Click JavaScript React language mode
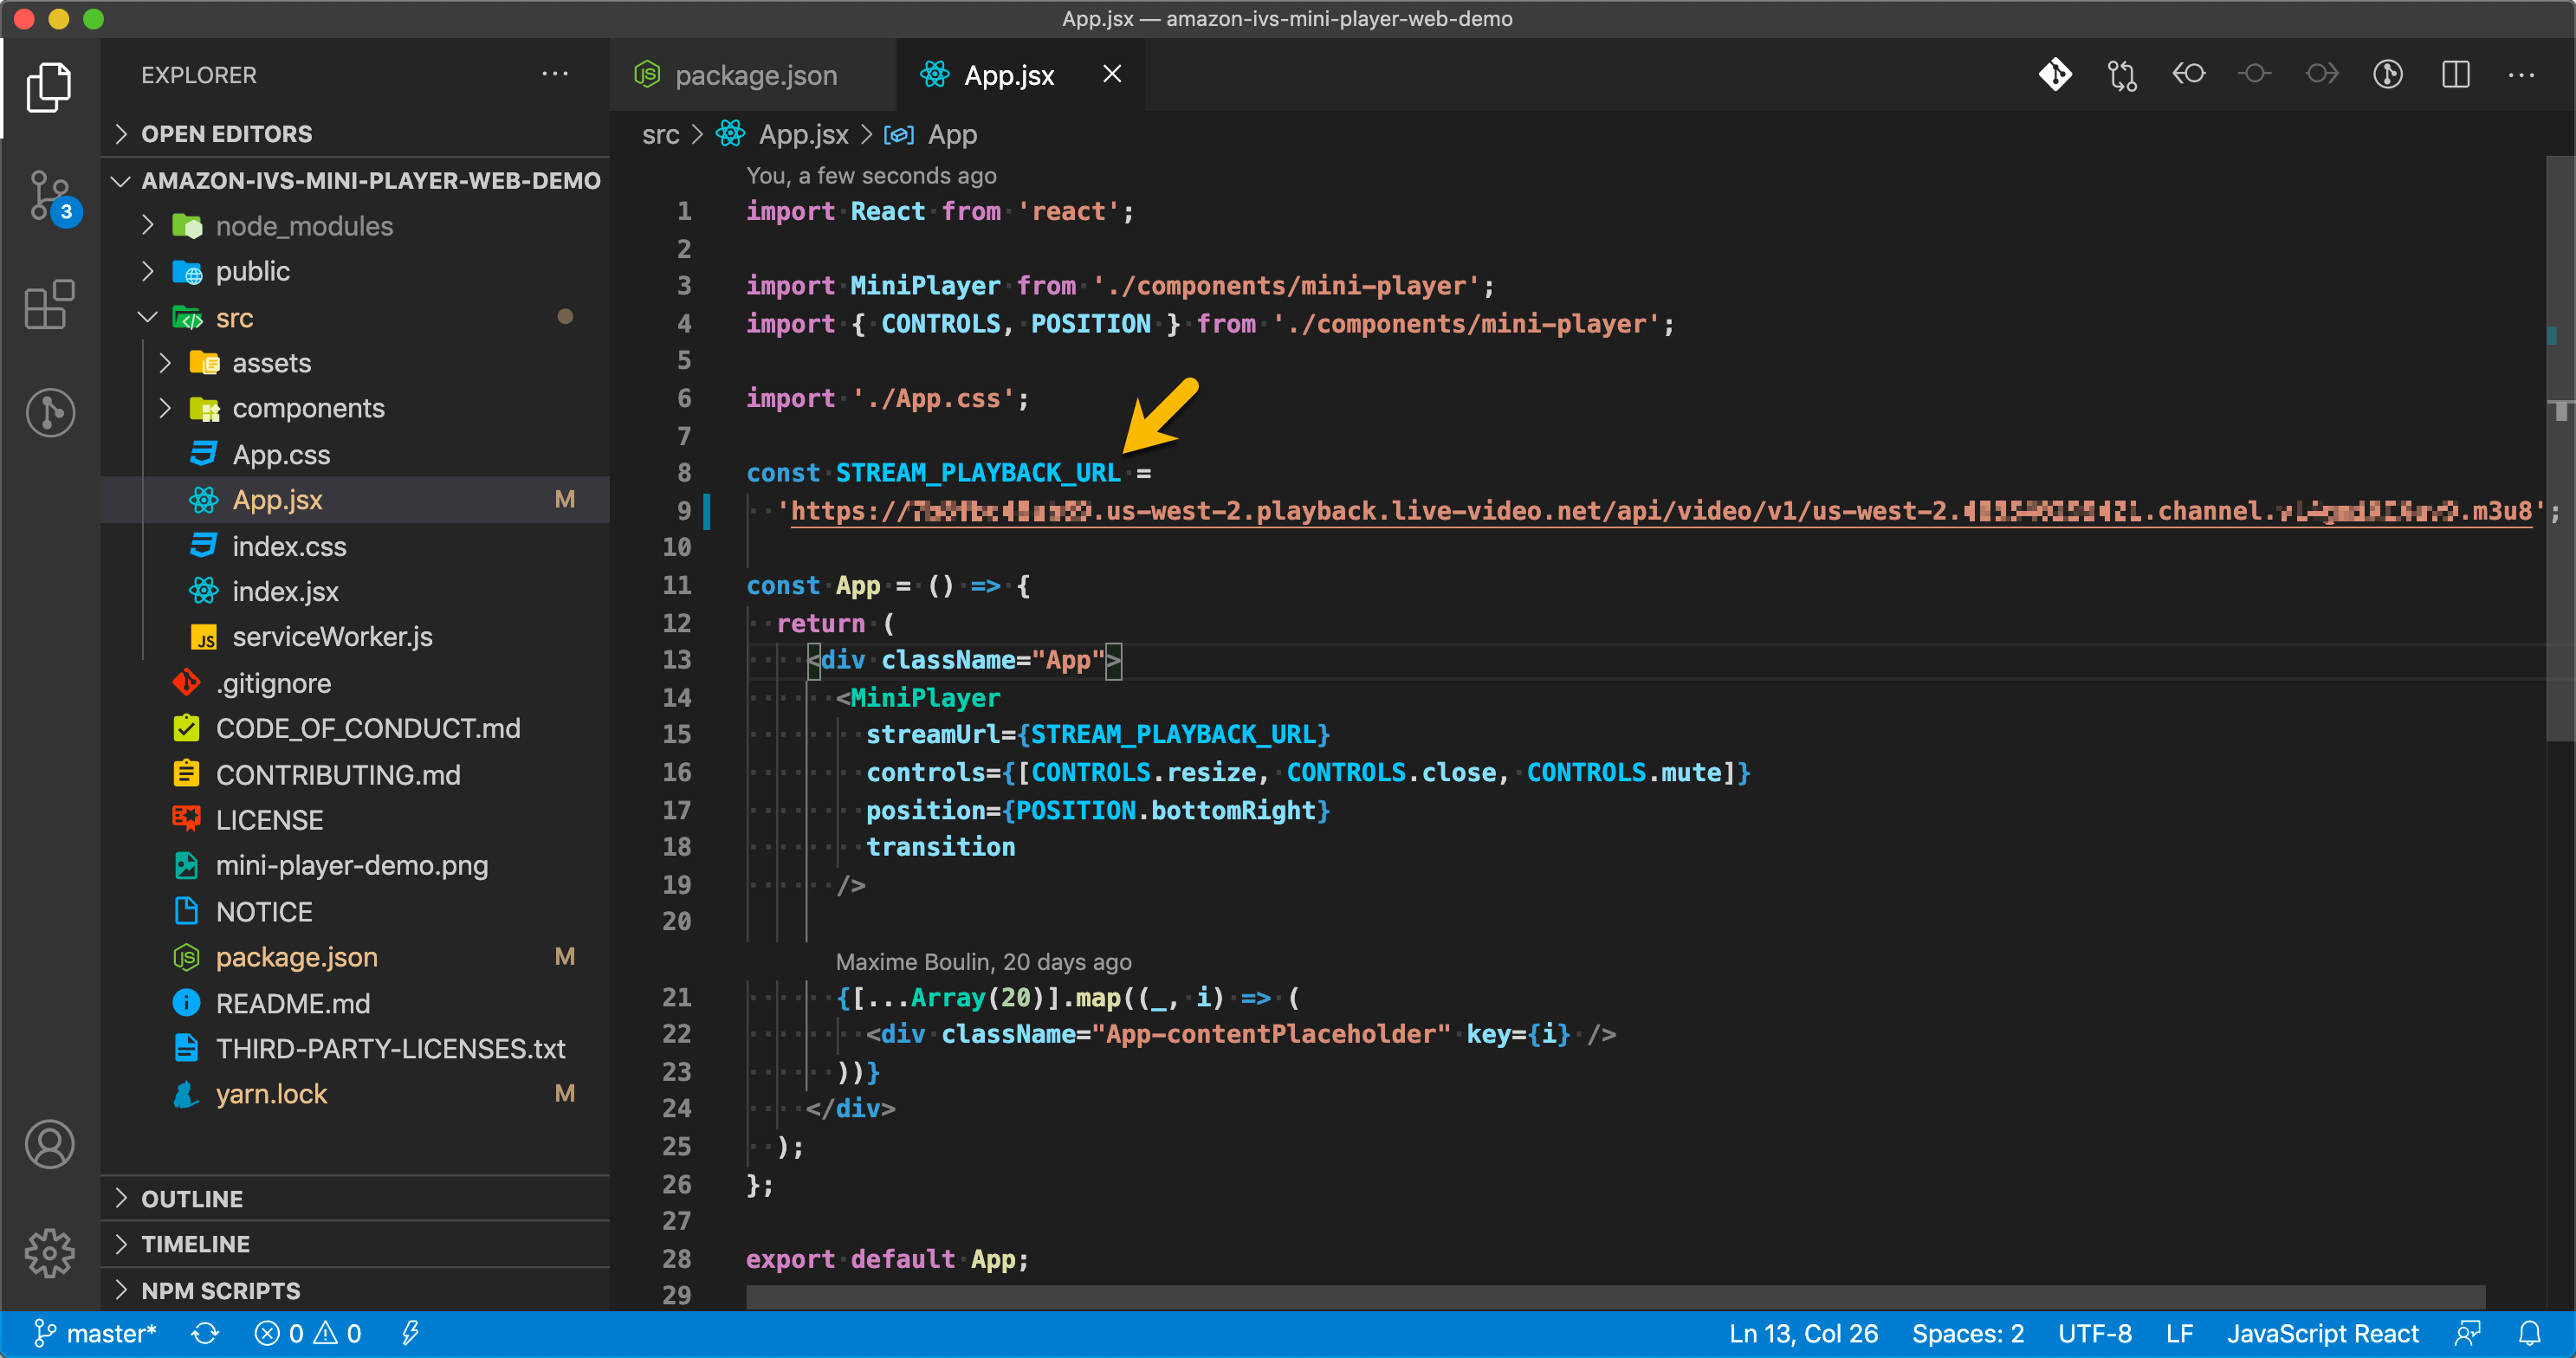 pos(2322,1333)
